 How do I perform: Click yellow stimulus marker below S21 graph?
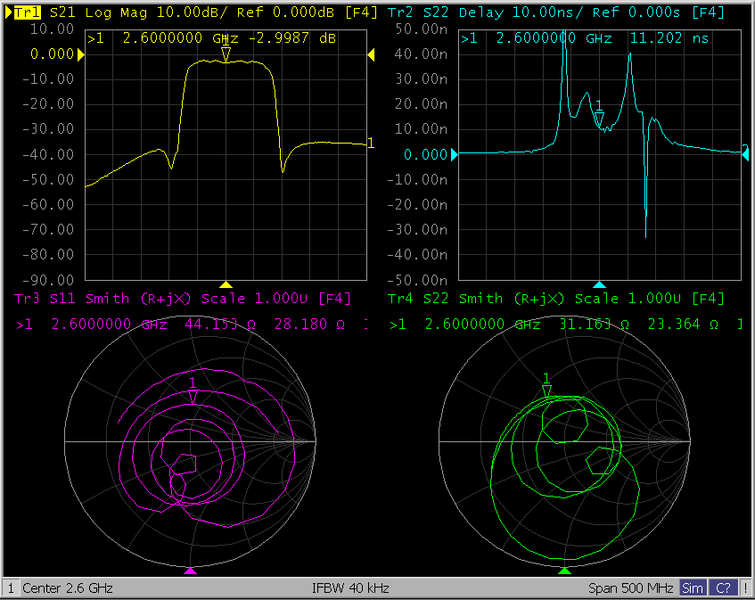point(226,285)
